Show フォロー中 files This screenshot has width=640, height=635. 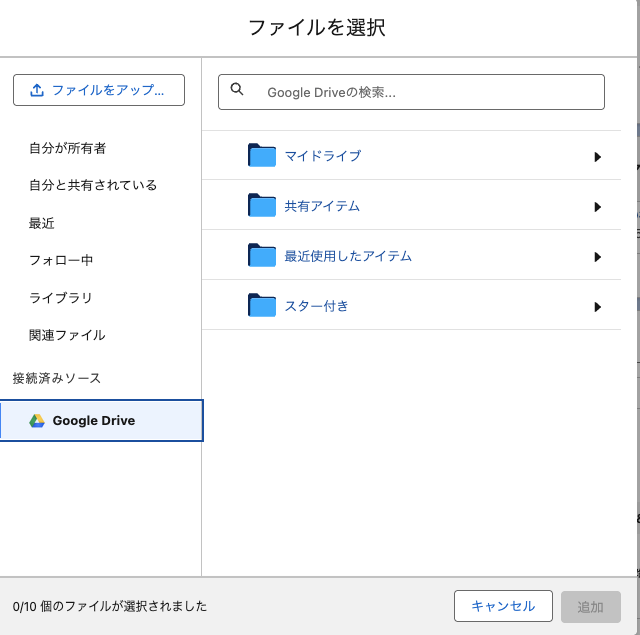[x=61, y=260]
